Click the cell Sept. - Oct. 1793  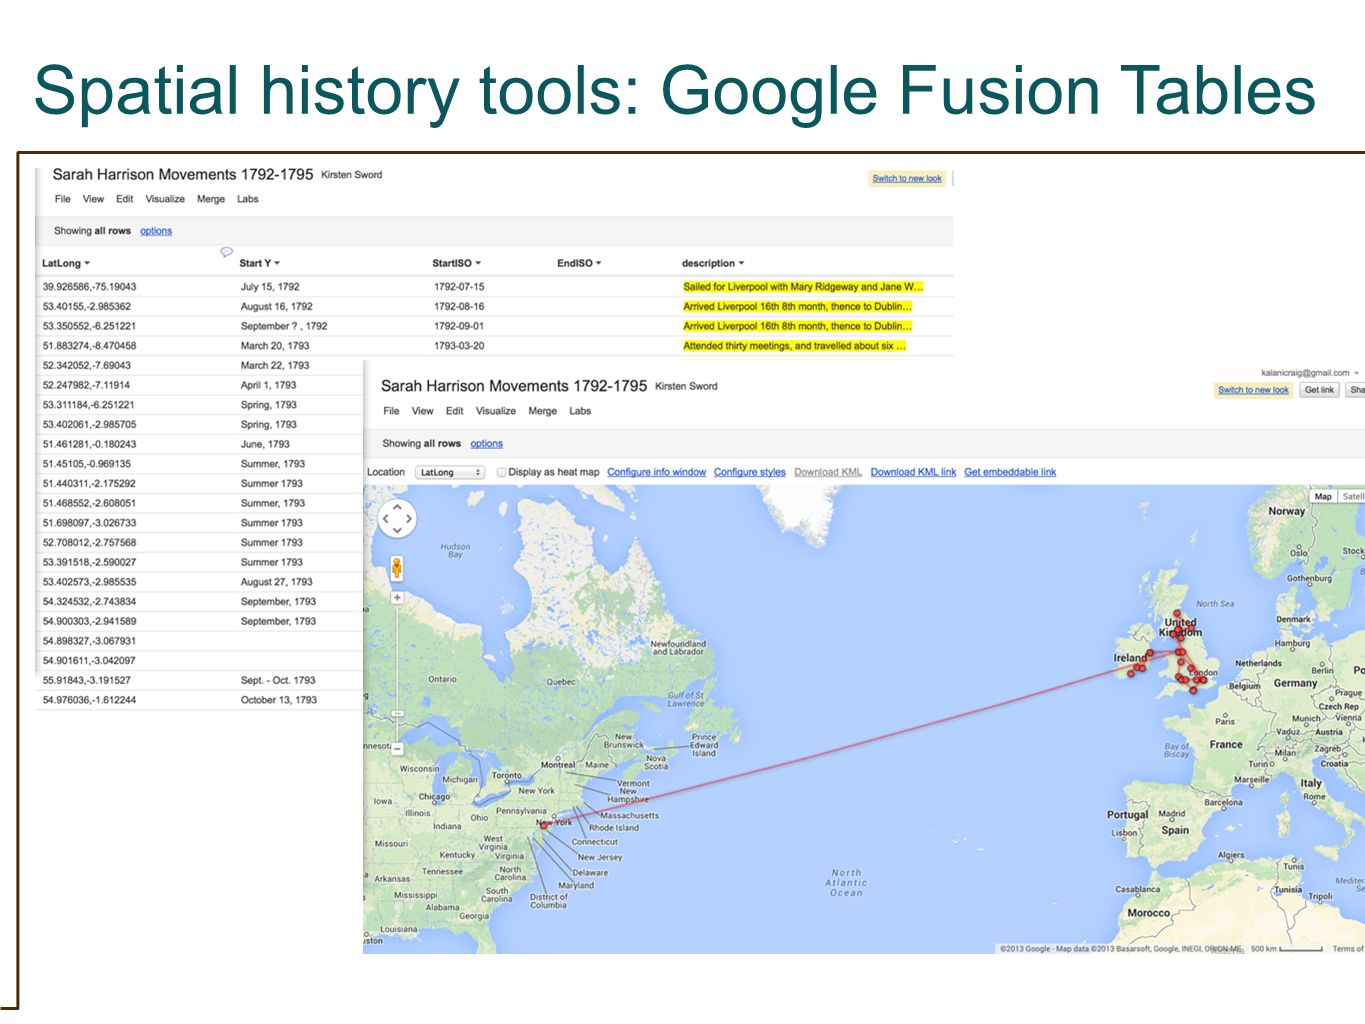pyautogui.click(x=277, y=680)
